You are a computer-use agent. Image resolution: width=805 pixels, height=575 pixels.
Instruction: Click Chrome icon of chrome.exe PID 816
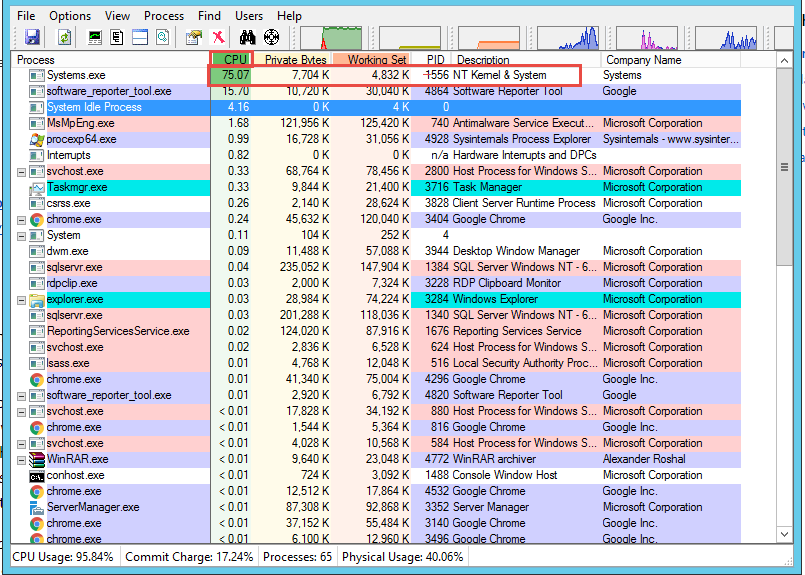coord(36,428)
